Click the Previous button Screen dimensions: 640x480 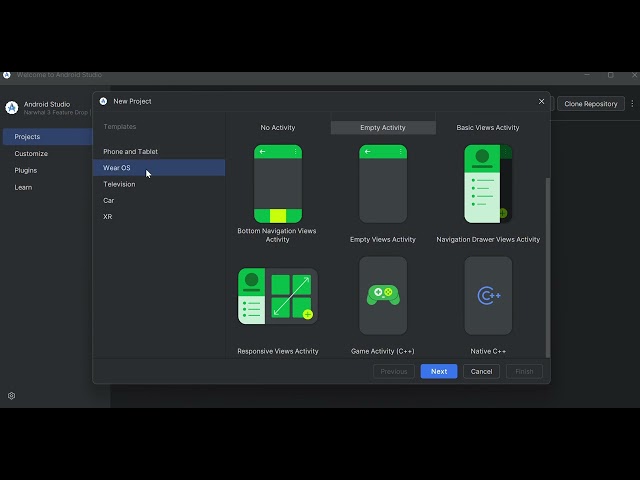pos(394,371)
